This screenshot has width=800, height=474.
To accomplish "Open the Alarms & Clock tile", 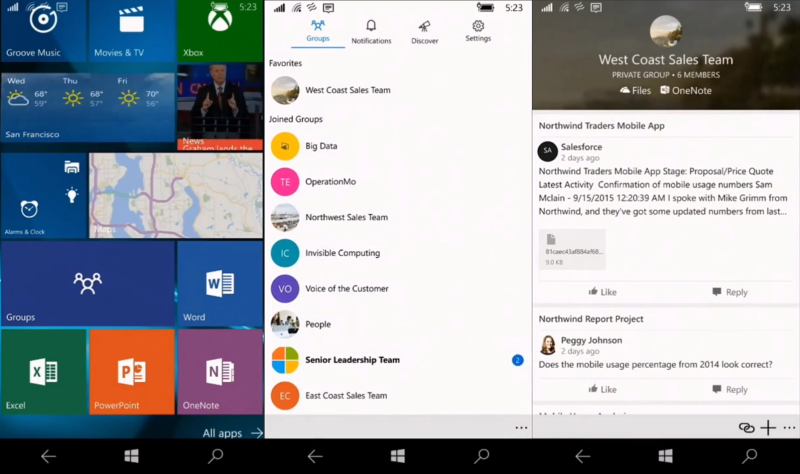I will click(43, 195).
